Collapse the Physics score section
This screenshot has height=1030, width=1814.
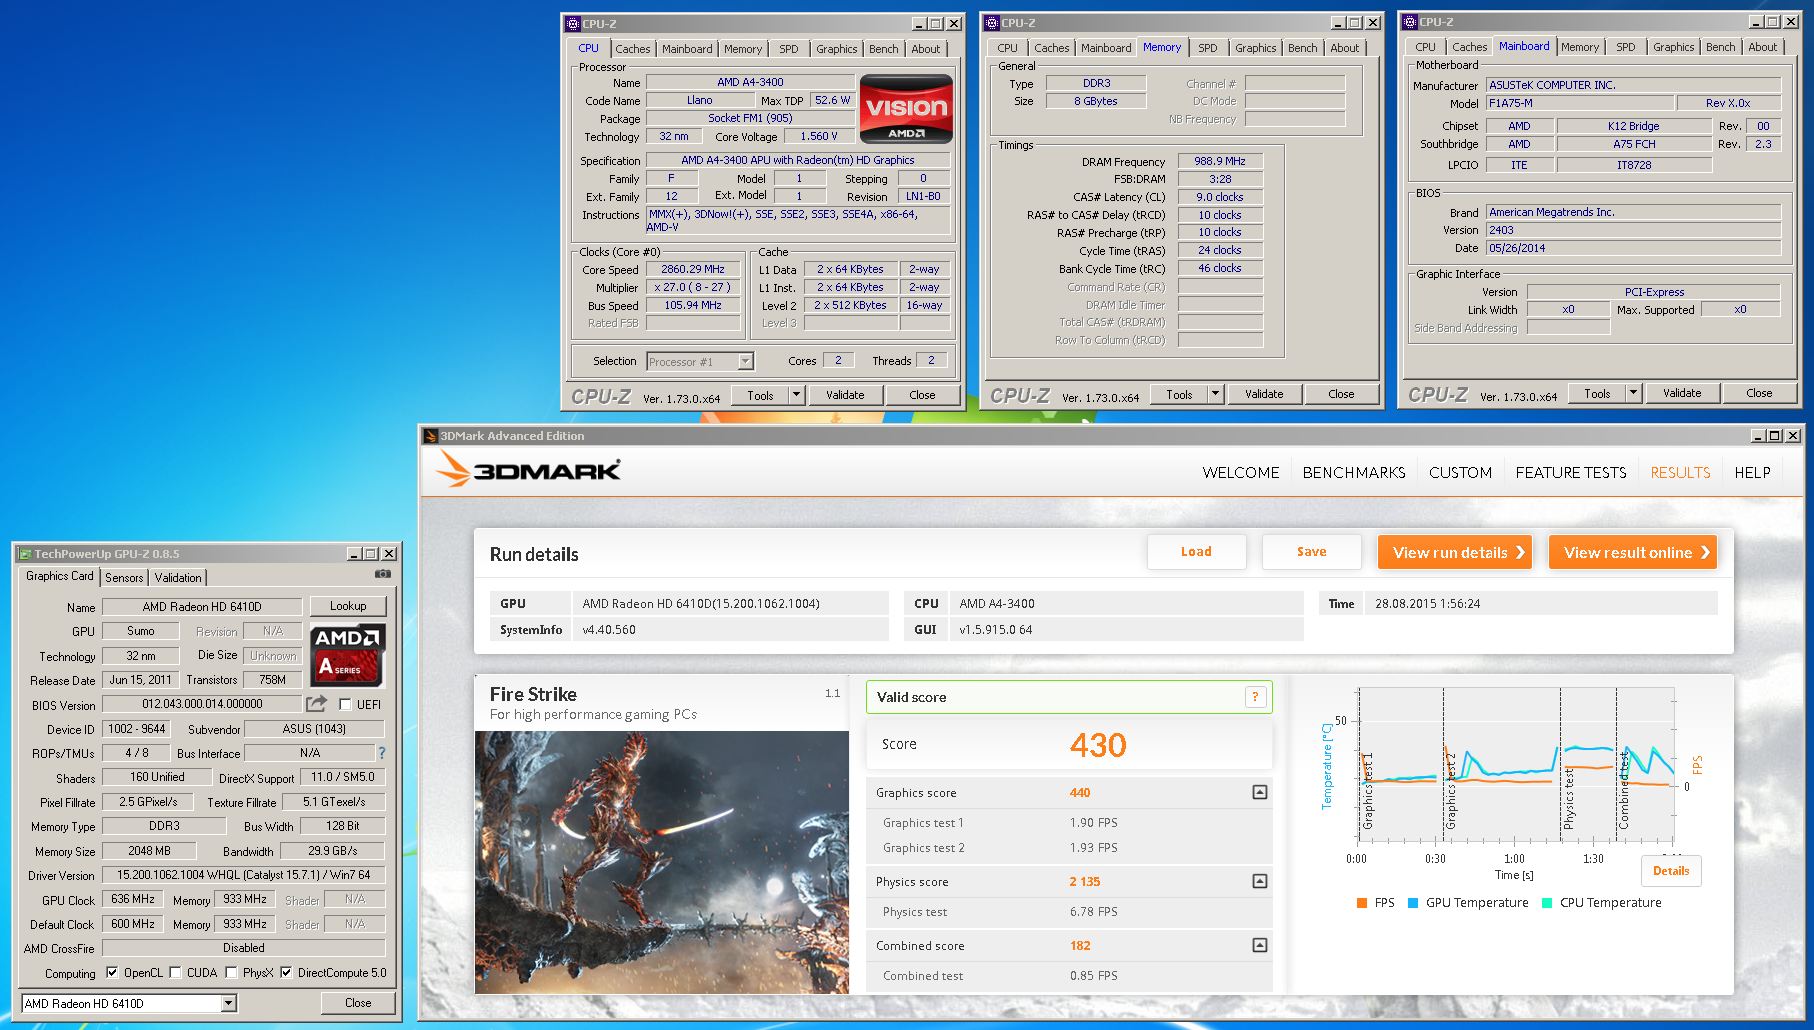[1260, 881]
